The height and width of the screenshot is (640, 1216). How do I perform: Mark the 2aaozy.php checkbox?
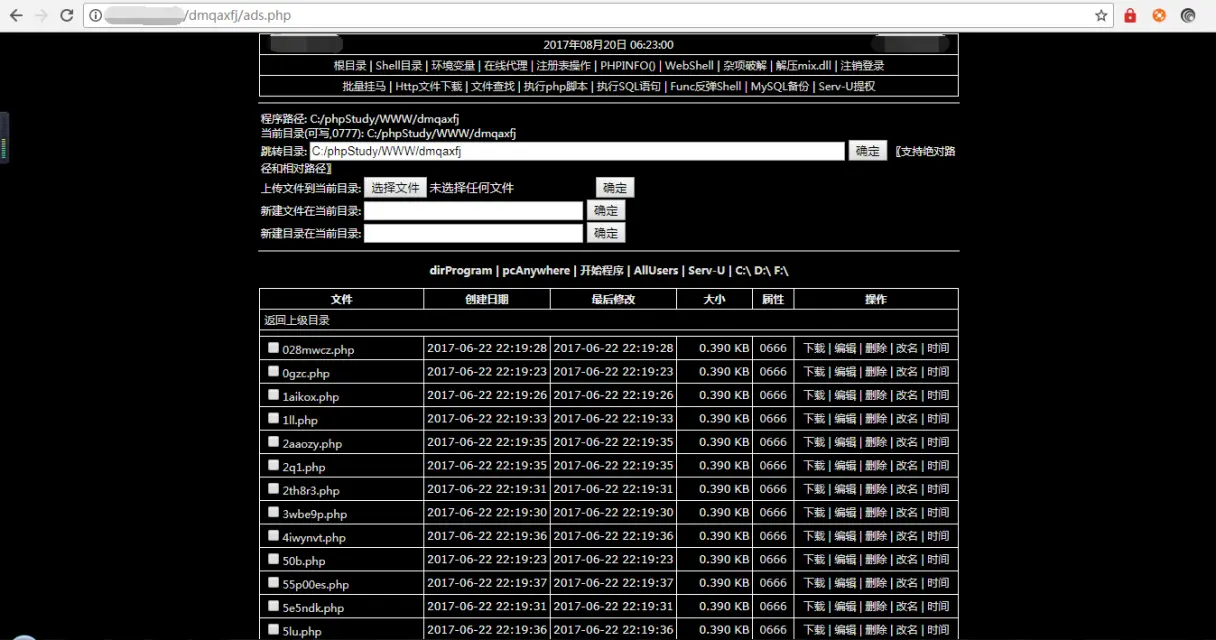274,442
